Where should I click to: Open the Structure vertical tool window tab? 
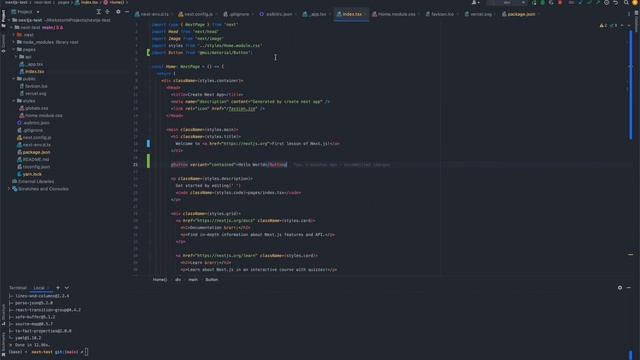tap(3, 314)
